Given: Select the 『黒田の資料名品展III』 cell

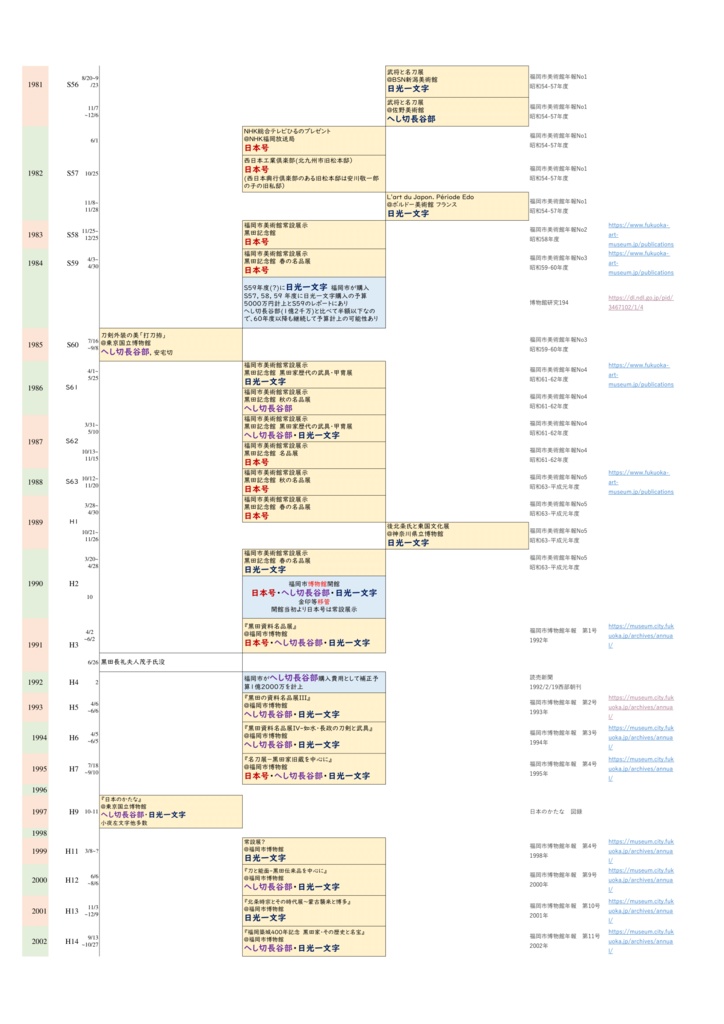Looking at the screenshot, I should click(313, 707).
